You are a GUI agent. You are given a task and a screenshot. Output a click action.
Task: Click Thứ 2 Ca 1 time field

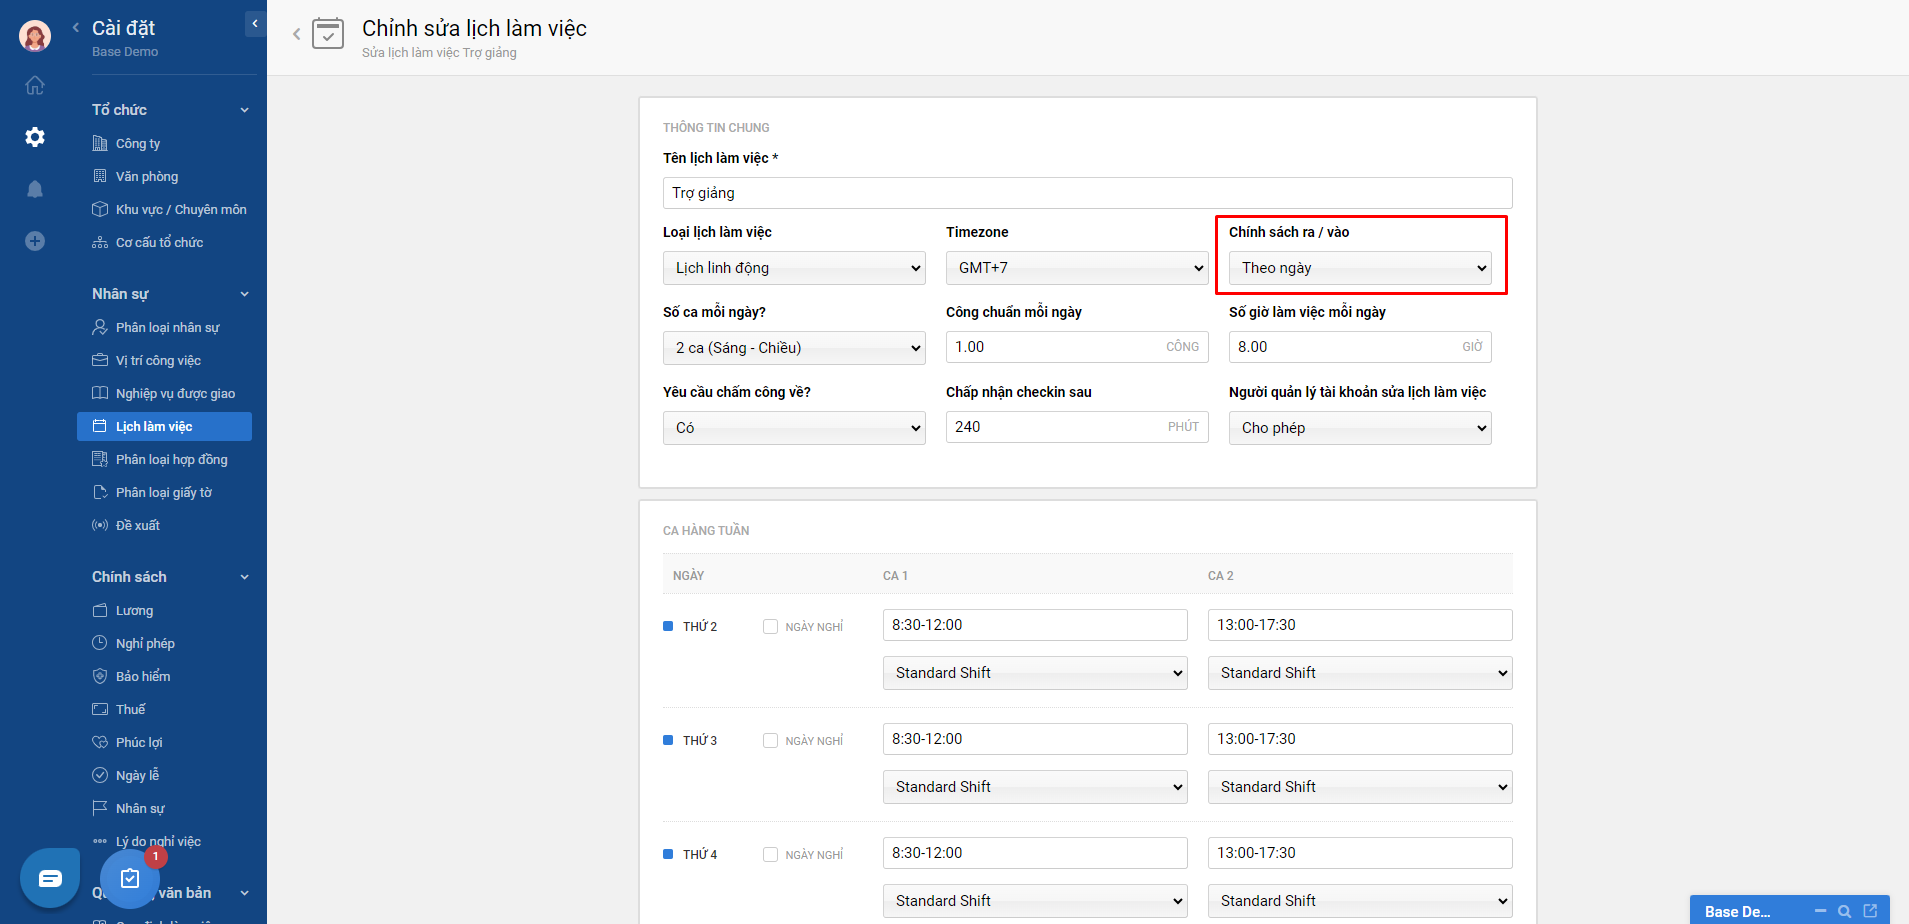1035,625
